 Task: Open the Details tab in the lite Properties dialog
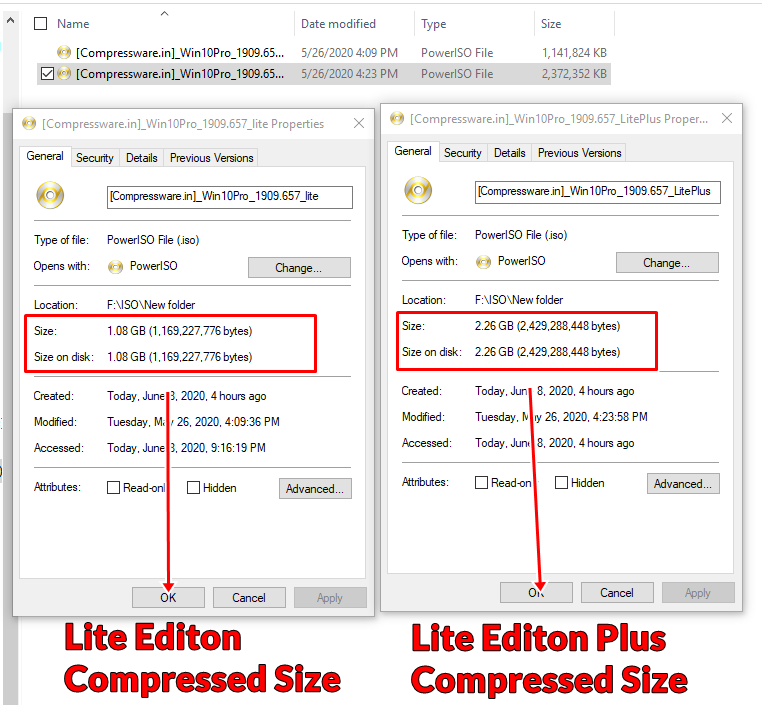(142, 158)
